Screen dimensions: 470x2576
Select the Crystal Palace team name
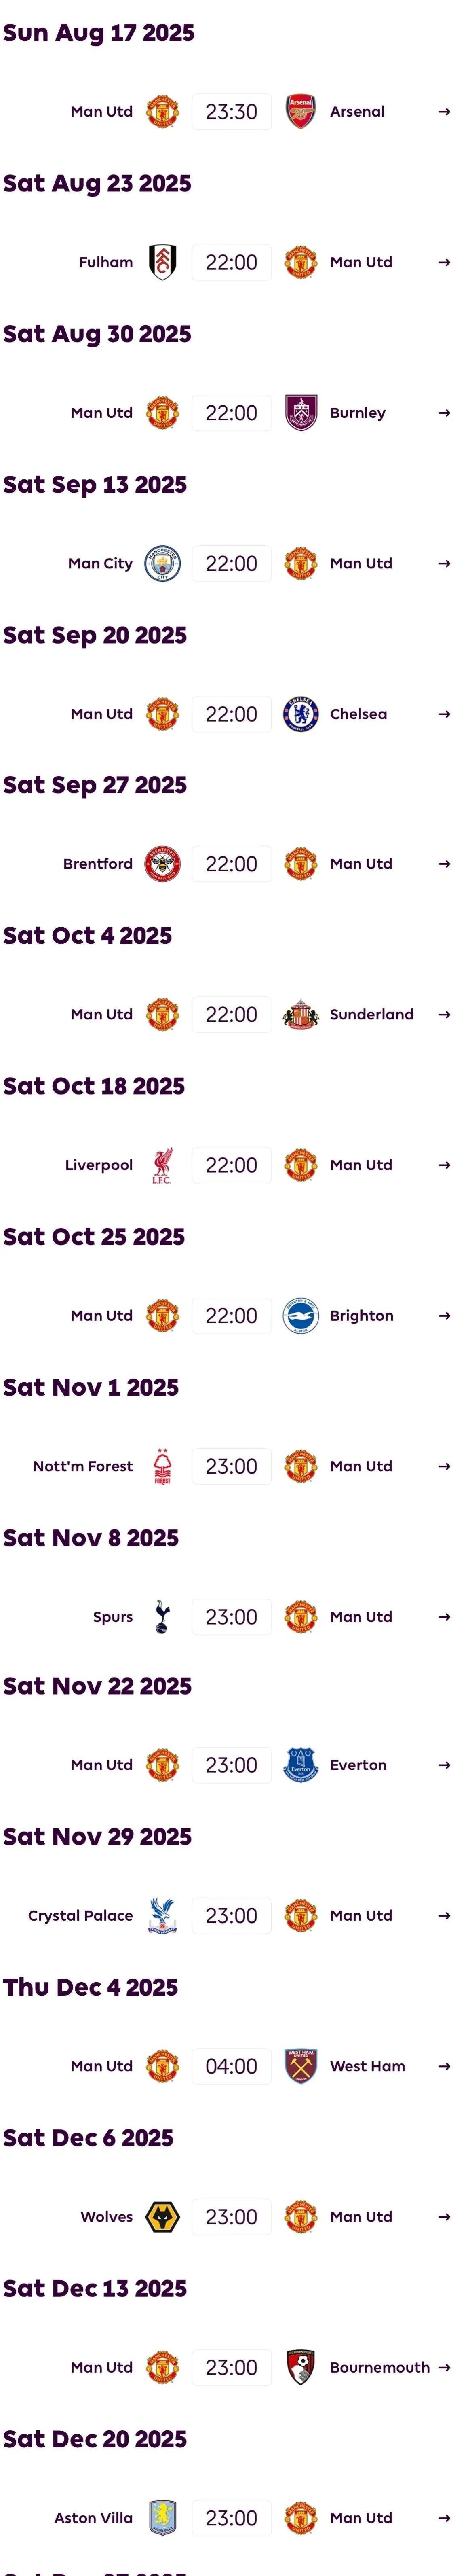click(80, 1916)
